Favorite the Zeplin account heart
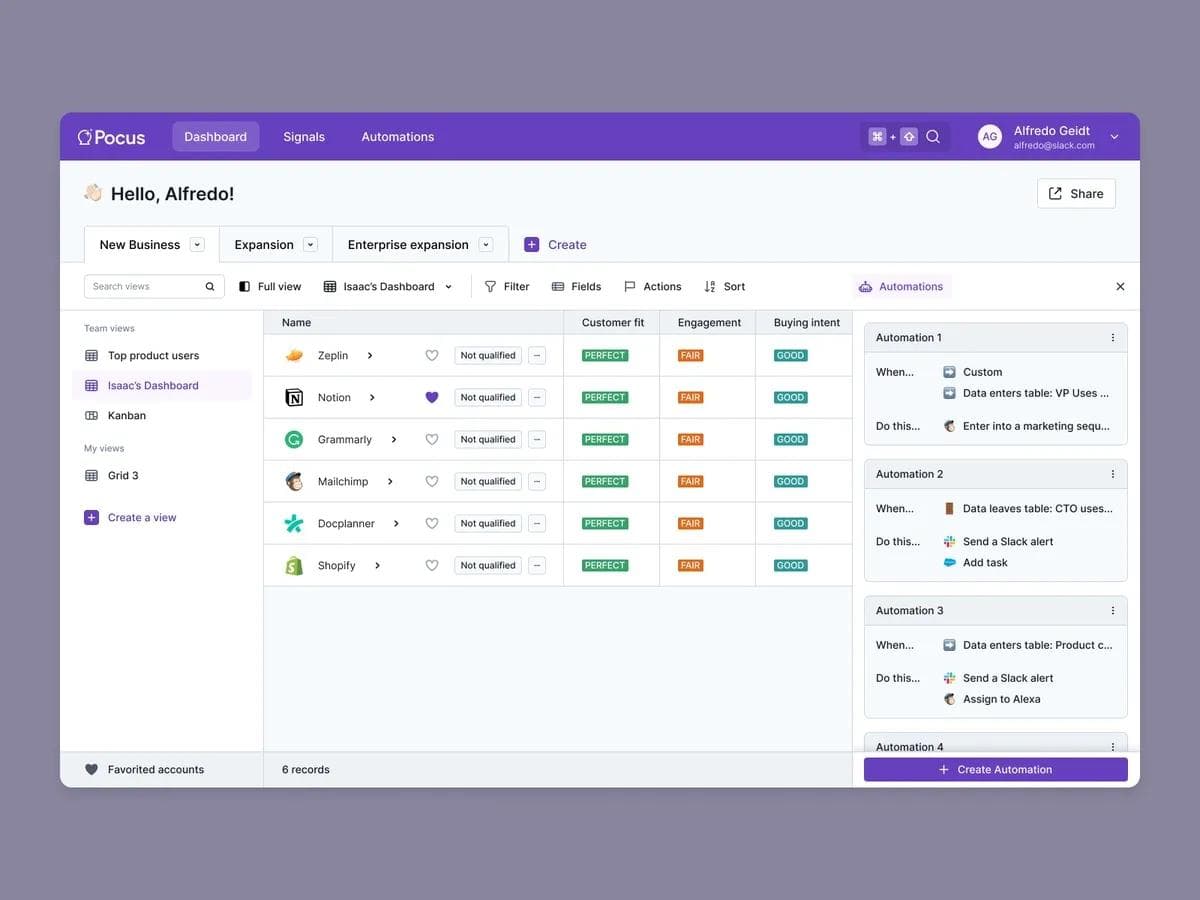 [x=432, y=356]
